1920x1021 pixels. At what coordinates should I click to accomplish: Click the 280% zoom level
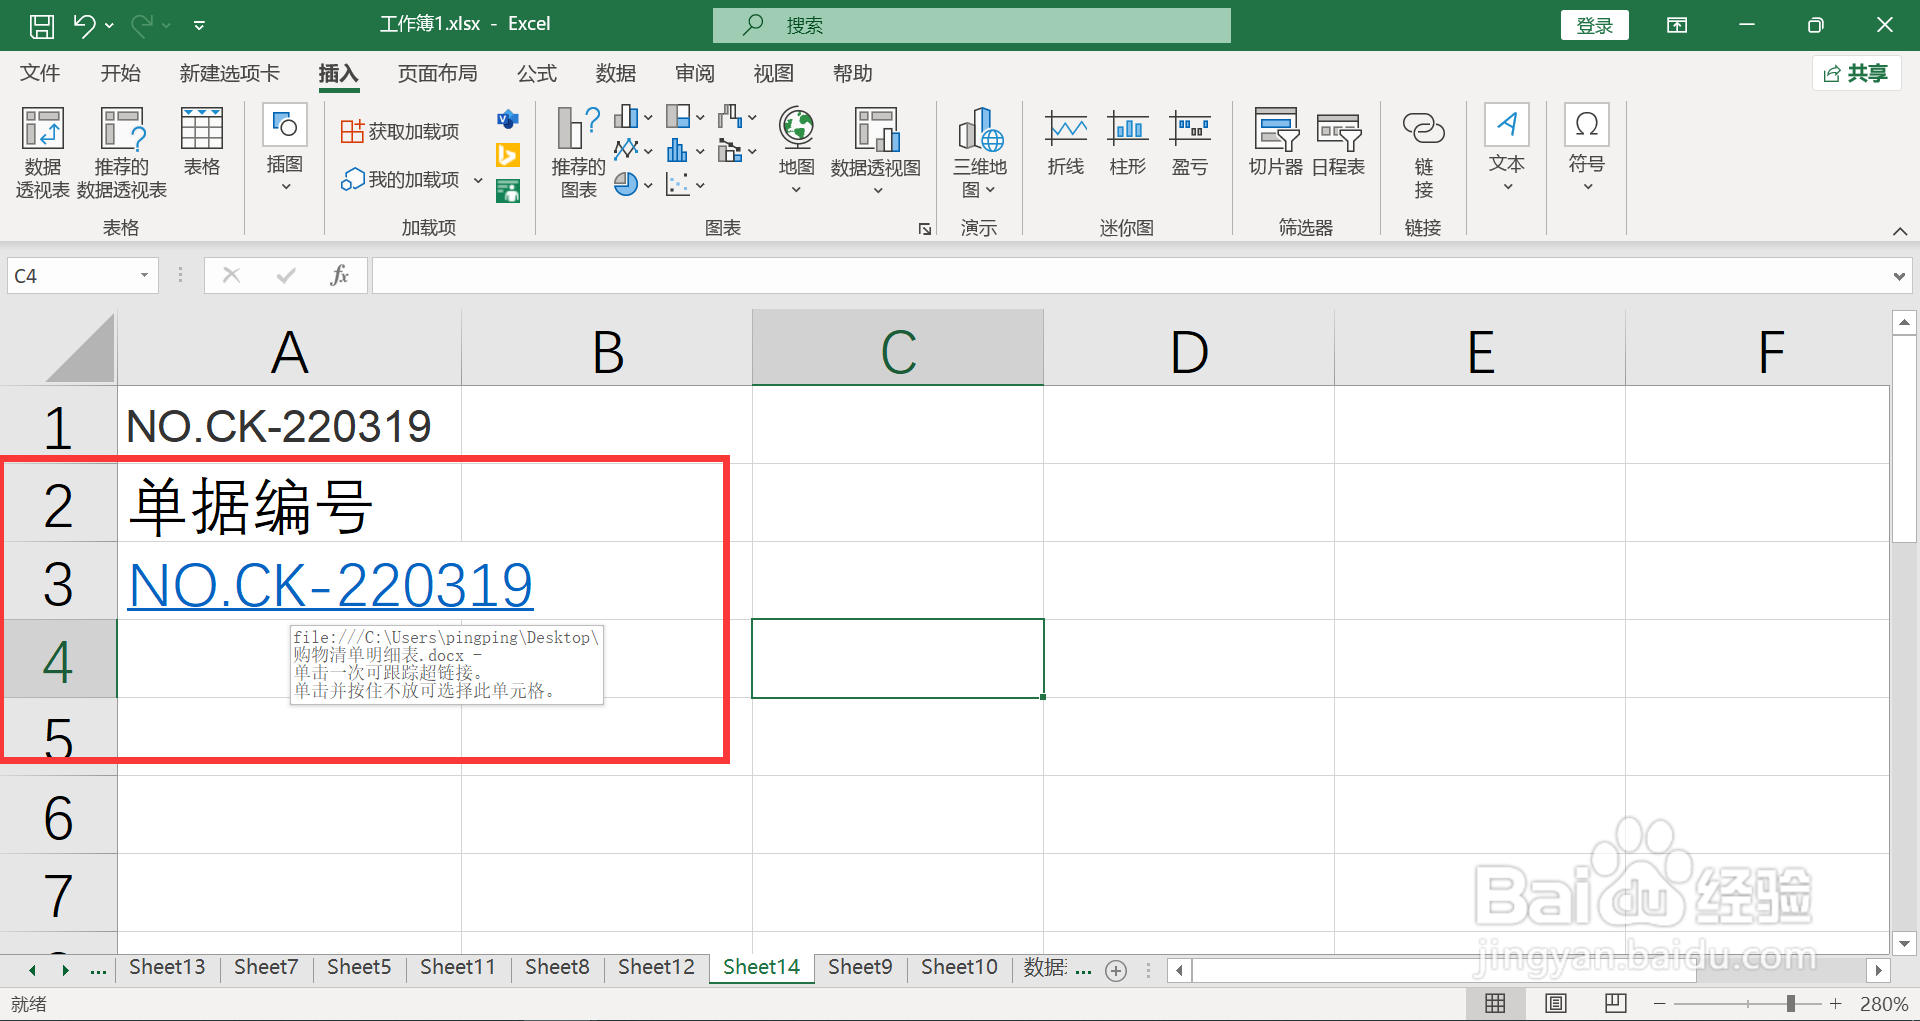[1884, 1004]
